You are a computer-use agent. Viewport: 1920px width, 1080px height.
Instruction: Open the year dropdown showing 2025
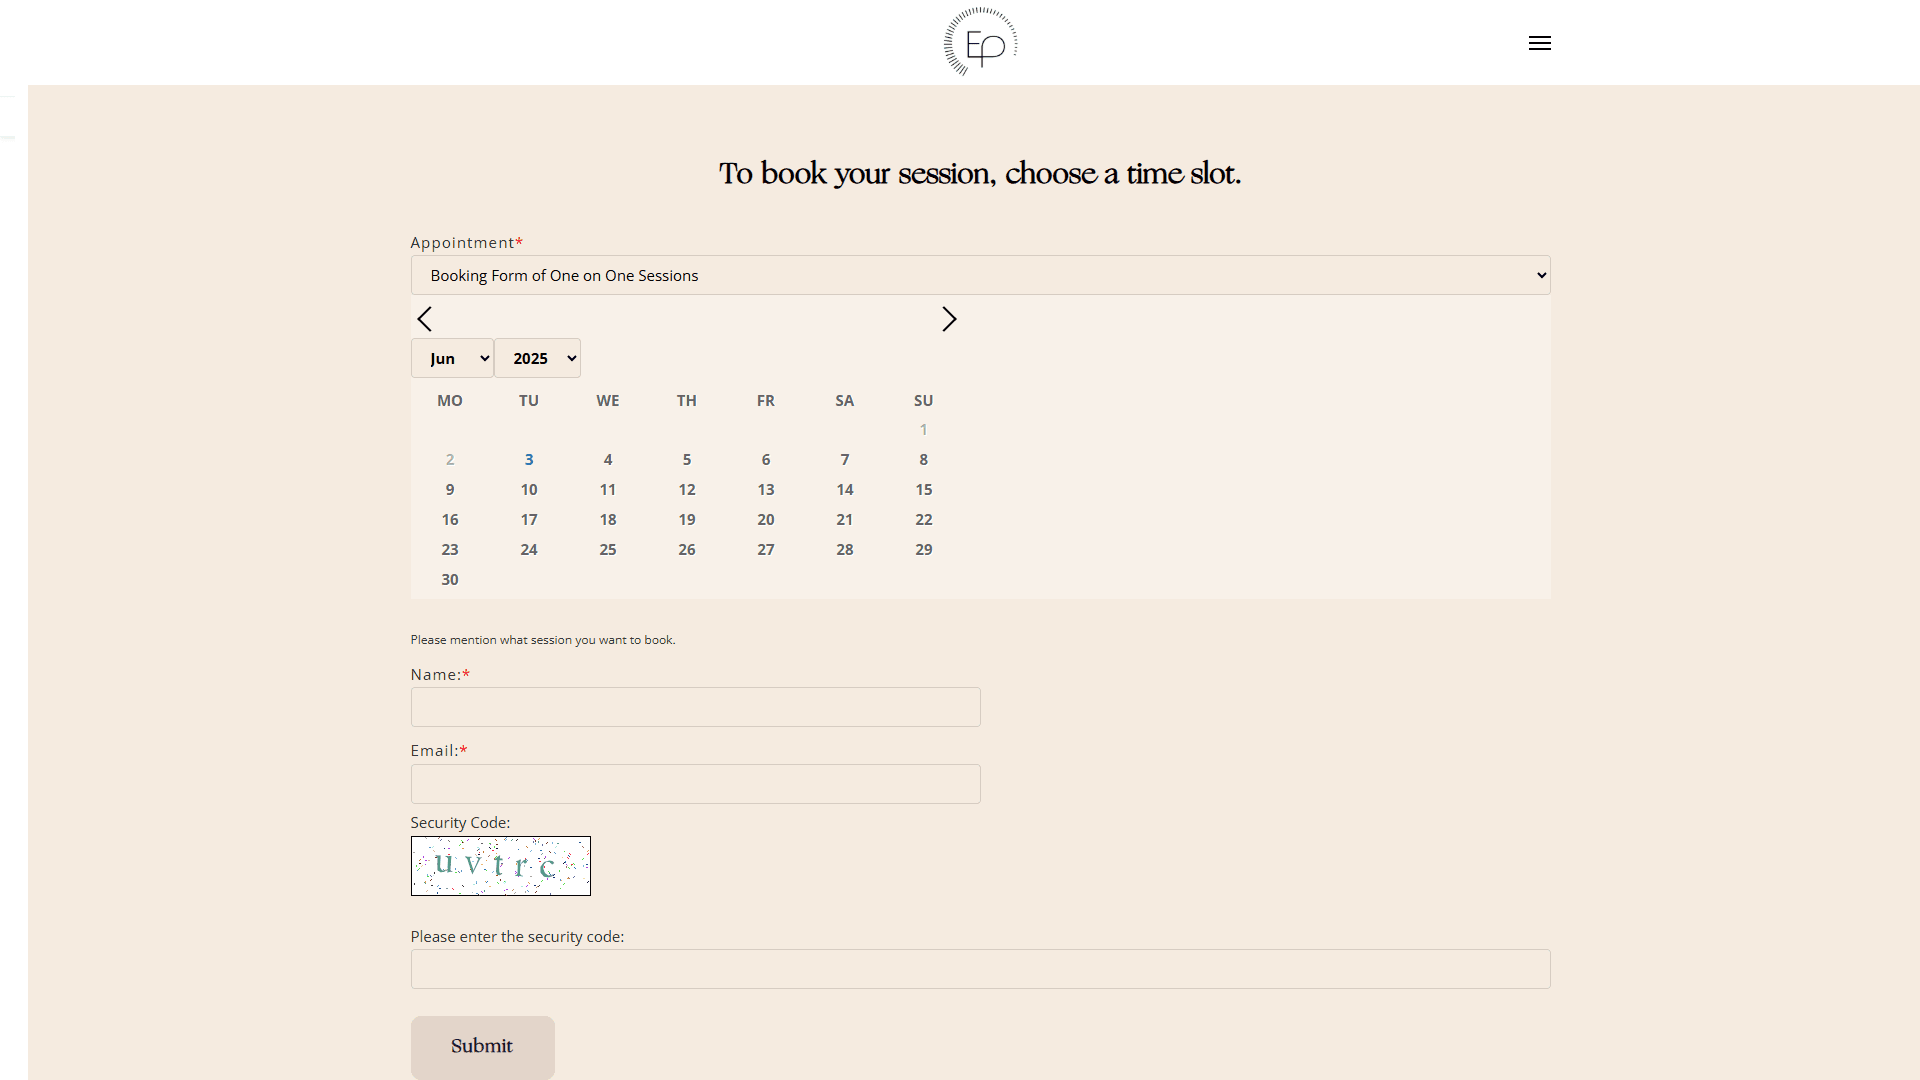coord(537,358)
